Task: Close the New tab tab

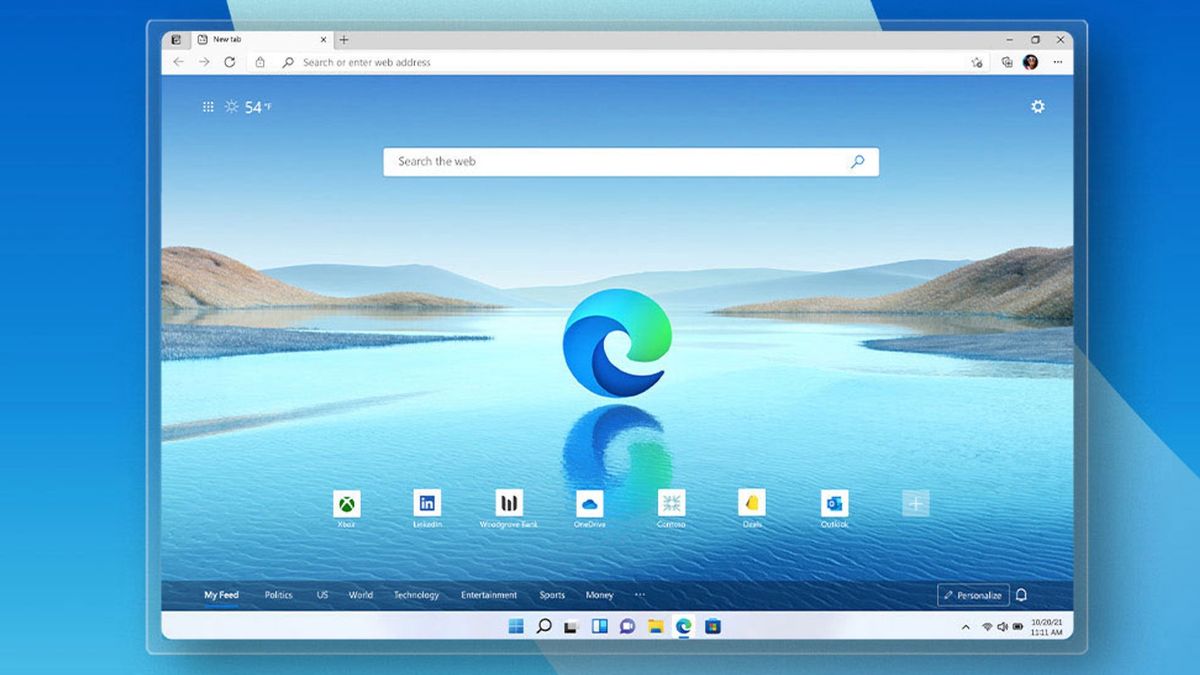Action: [322, 40]
